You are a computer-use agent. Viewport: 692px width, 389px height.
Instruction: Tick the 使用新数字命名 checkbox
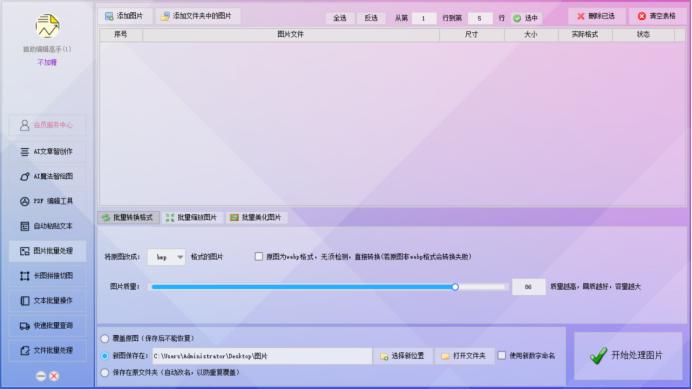point(502,355)
